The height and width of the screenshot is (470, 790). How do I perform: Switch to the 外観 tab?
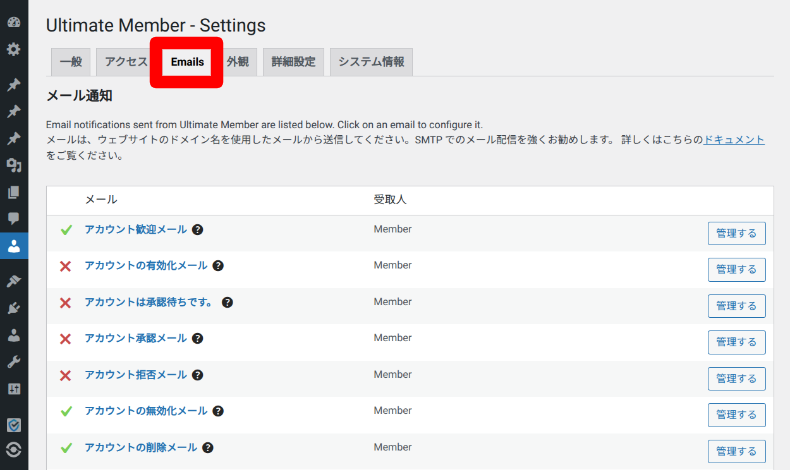(x=237, y=62)
